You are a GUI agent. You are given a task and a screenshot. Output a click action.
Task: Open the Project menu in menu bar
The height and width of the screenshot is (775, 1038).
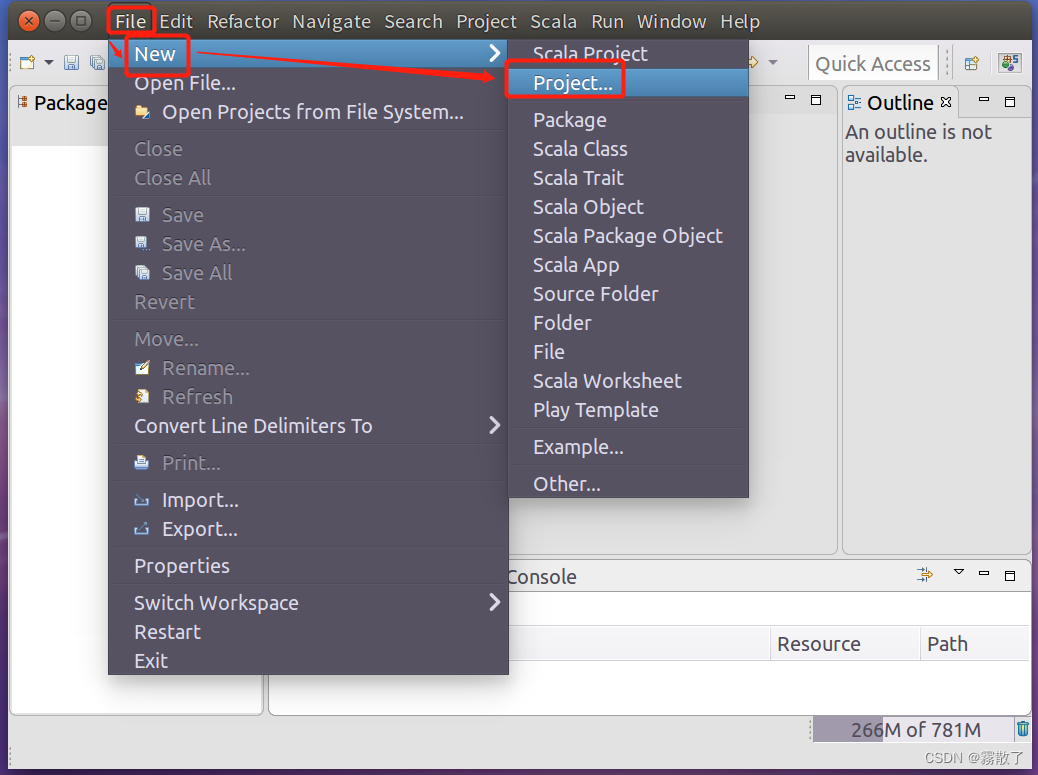tap(486, 21)
